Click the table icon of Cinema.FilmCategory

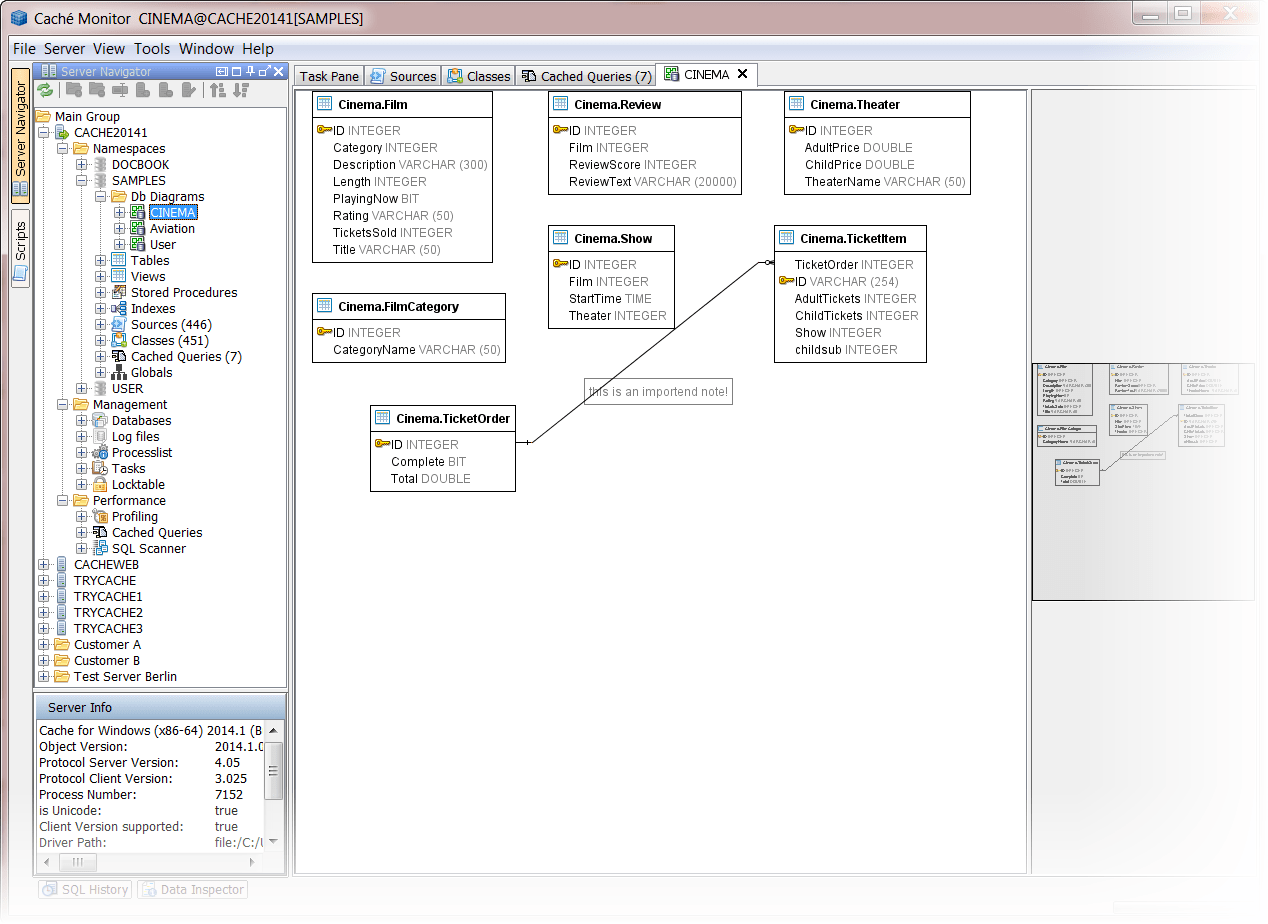click(325, 306)
